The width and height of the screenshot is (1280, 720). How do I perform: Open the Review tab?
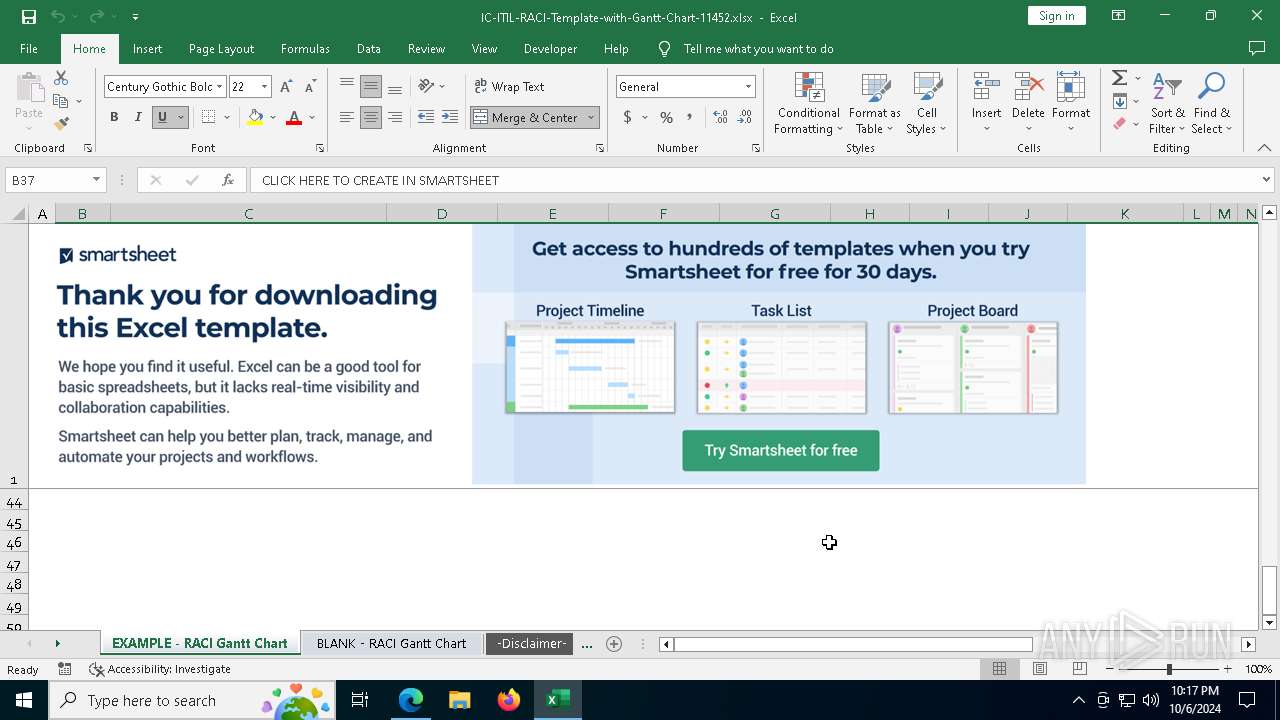click(x=426, y=48)
